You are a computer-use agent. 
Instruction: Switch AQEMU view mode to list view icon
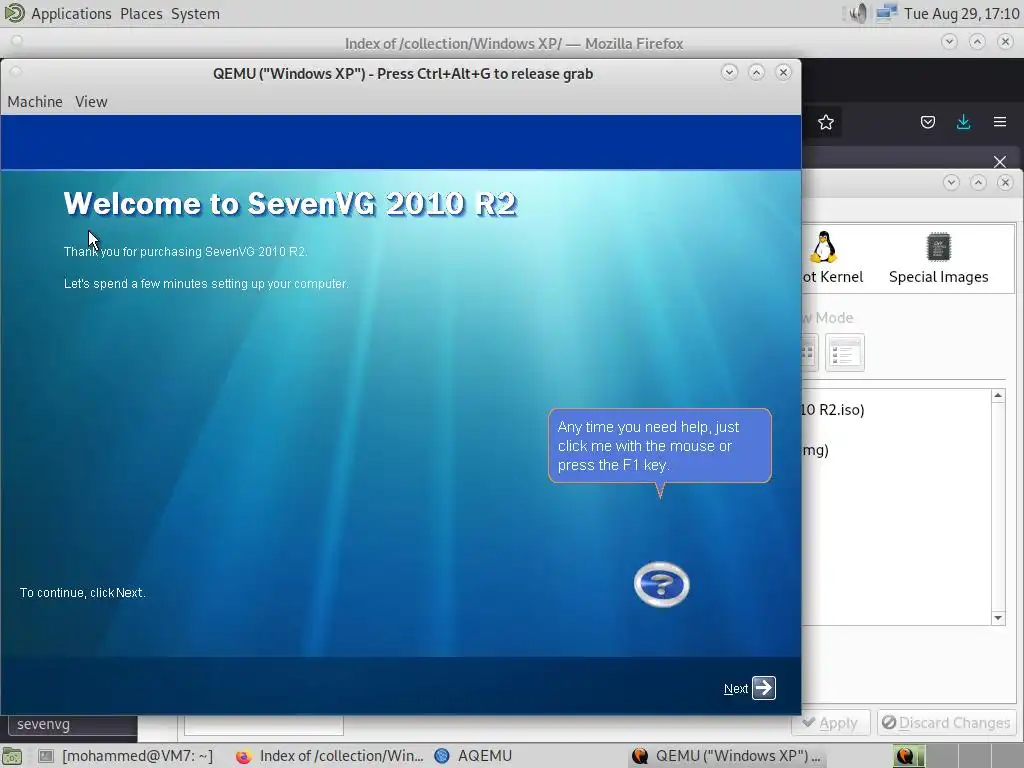point(844,353)
